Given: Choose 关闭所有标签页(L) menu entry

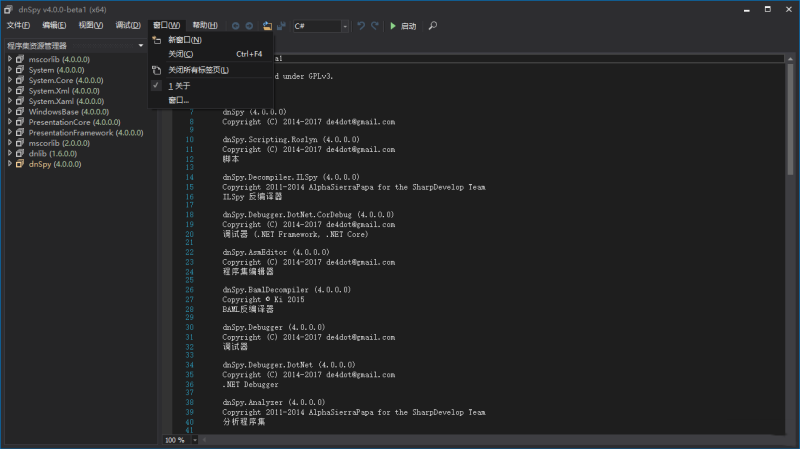Looking at the screenshot, I should [x=211, y=70].
